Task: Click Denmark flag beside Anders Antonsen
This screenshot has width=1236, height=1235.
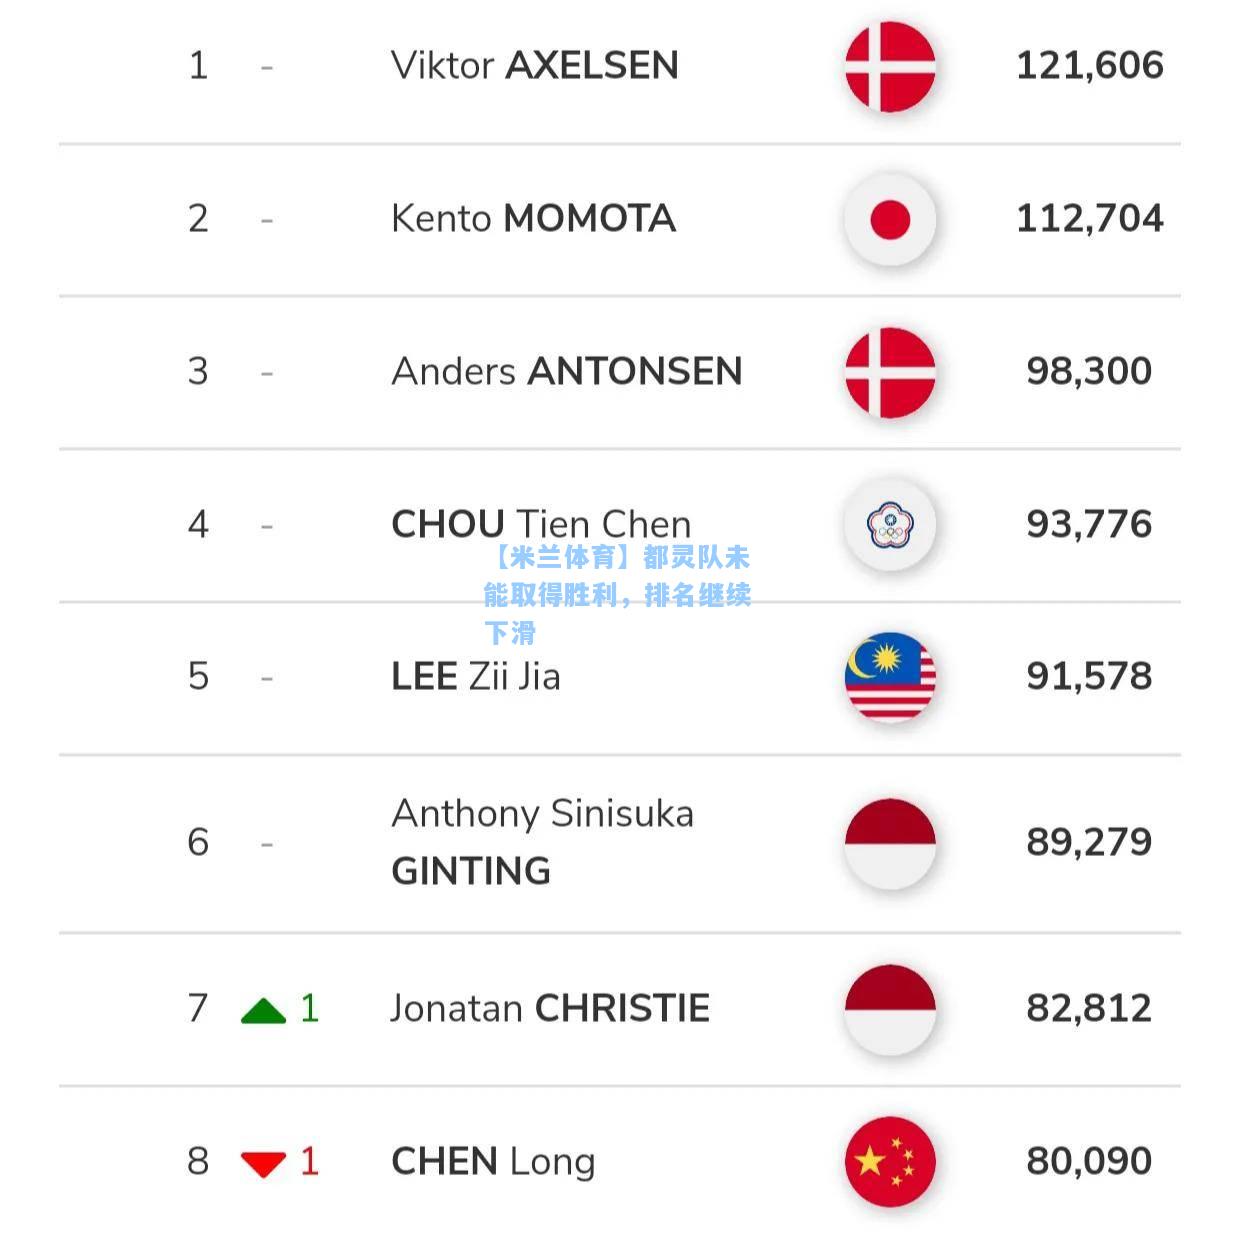Action: coord(889,372)
